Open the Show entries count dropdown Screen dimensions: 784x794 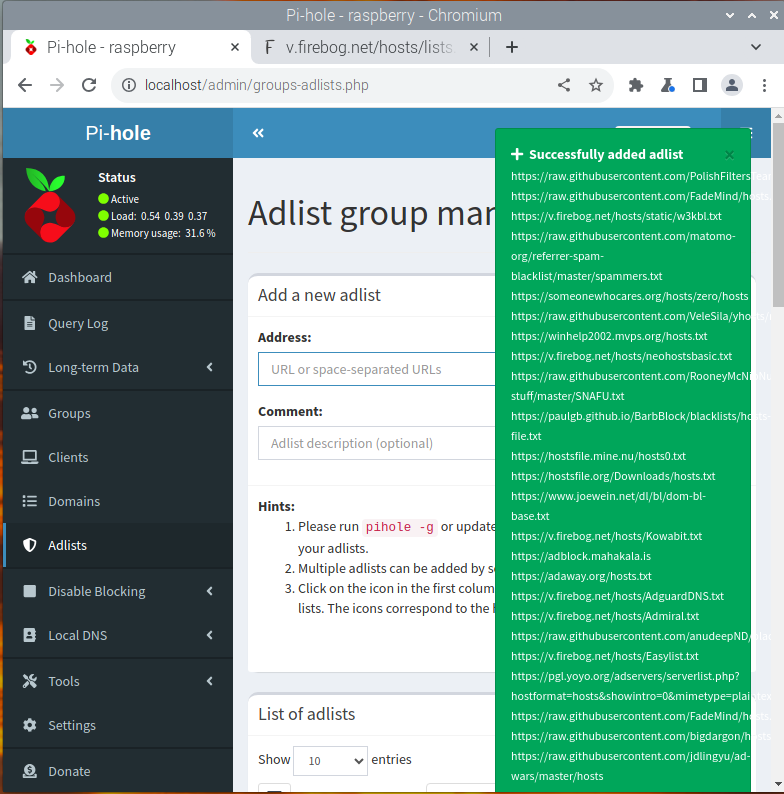pos(330,761)
